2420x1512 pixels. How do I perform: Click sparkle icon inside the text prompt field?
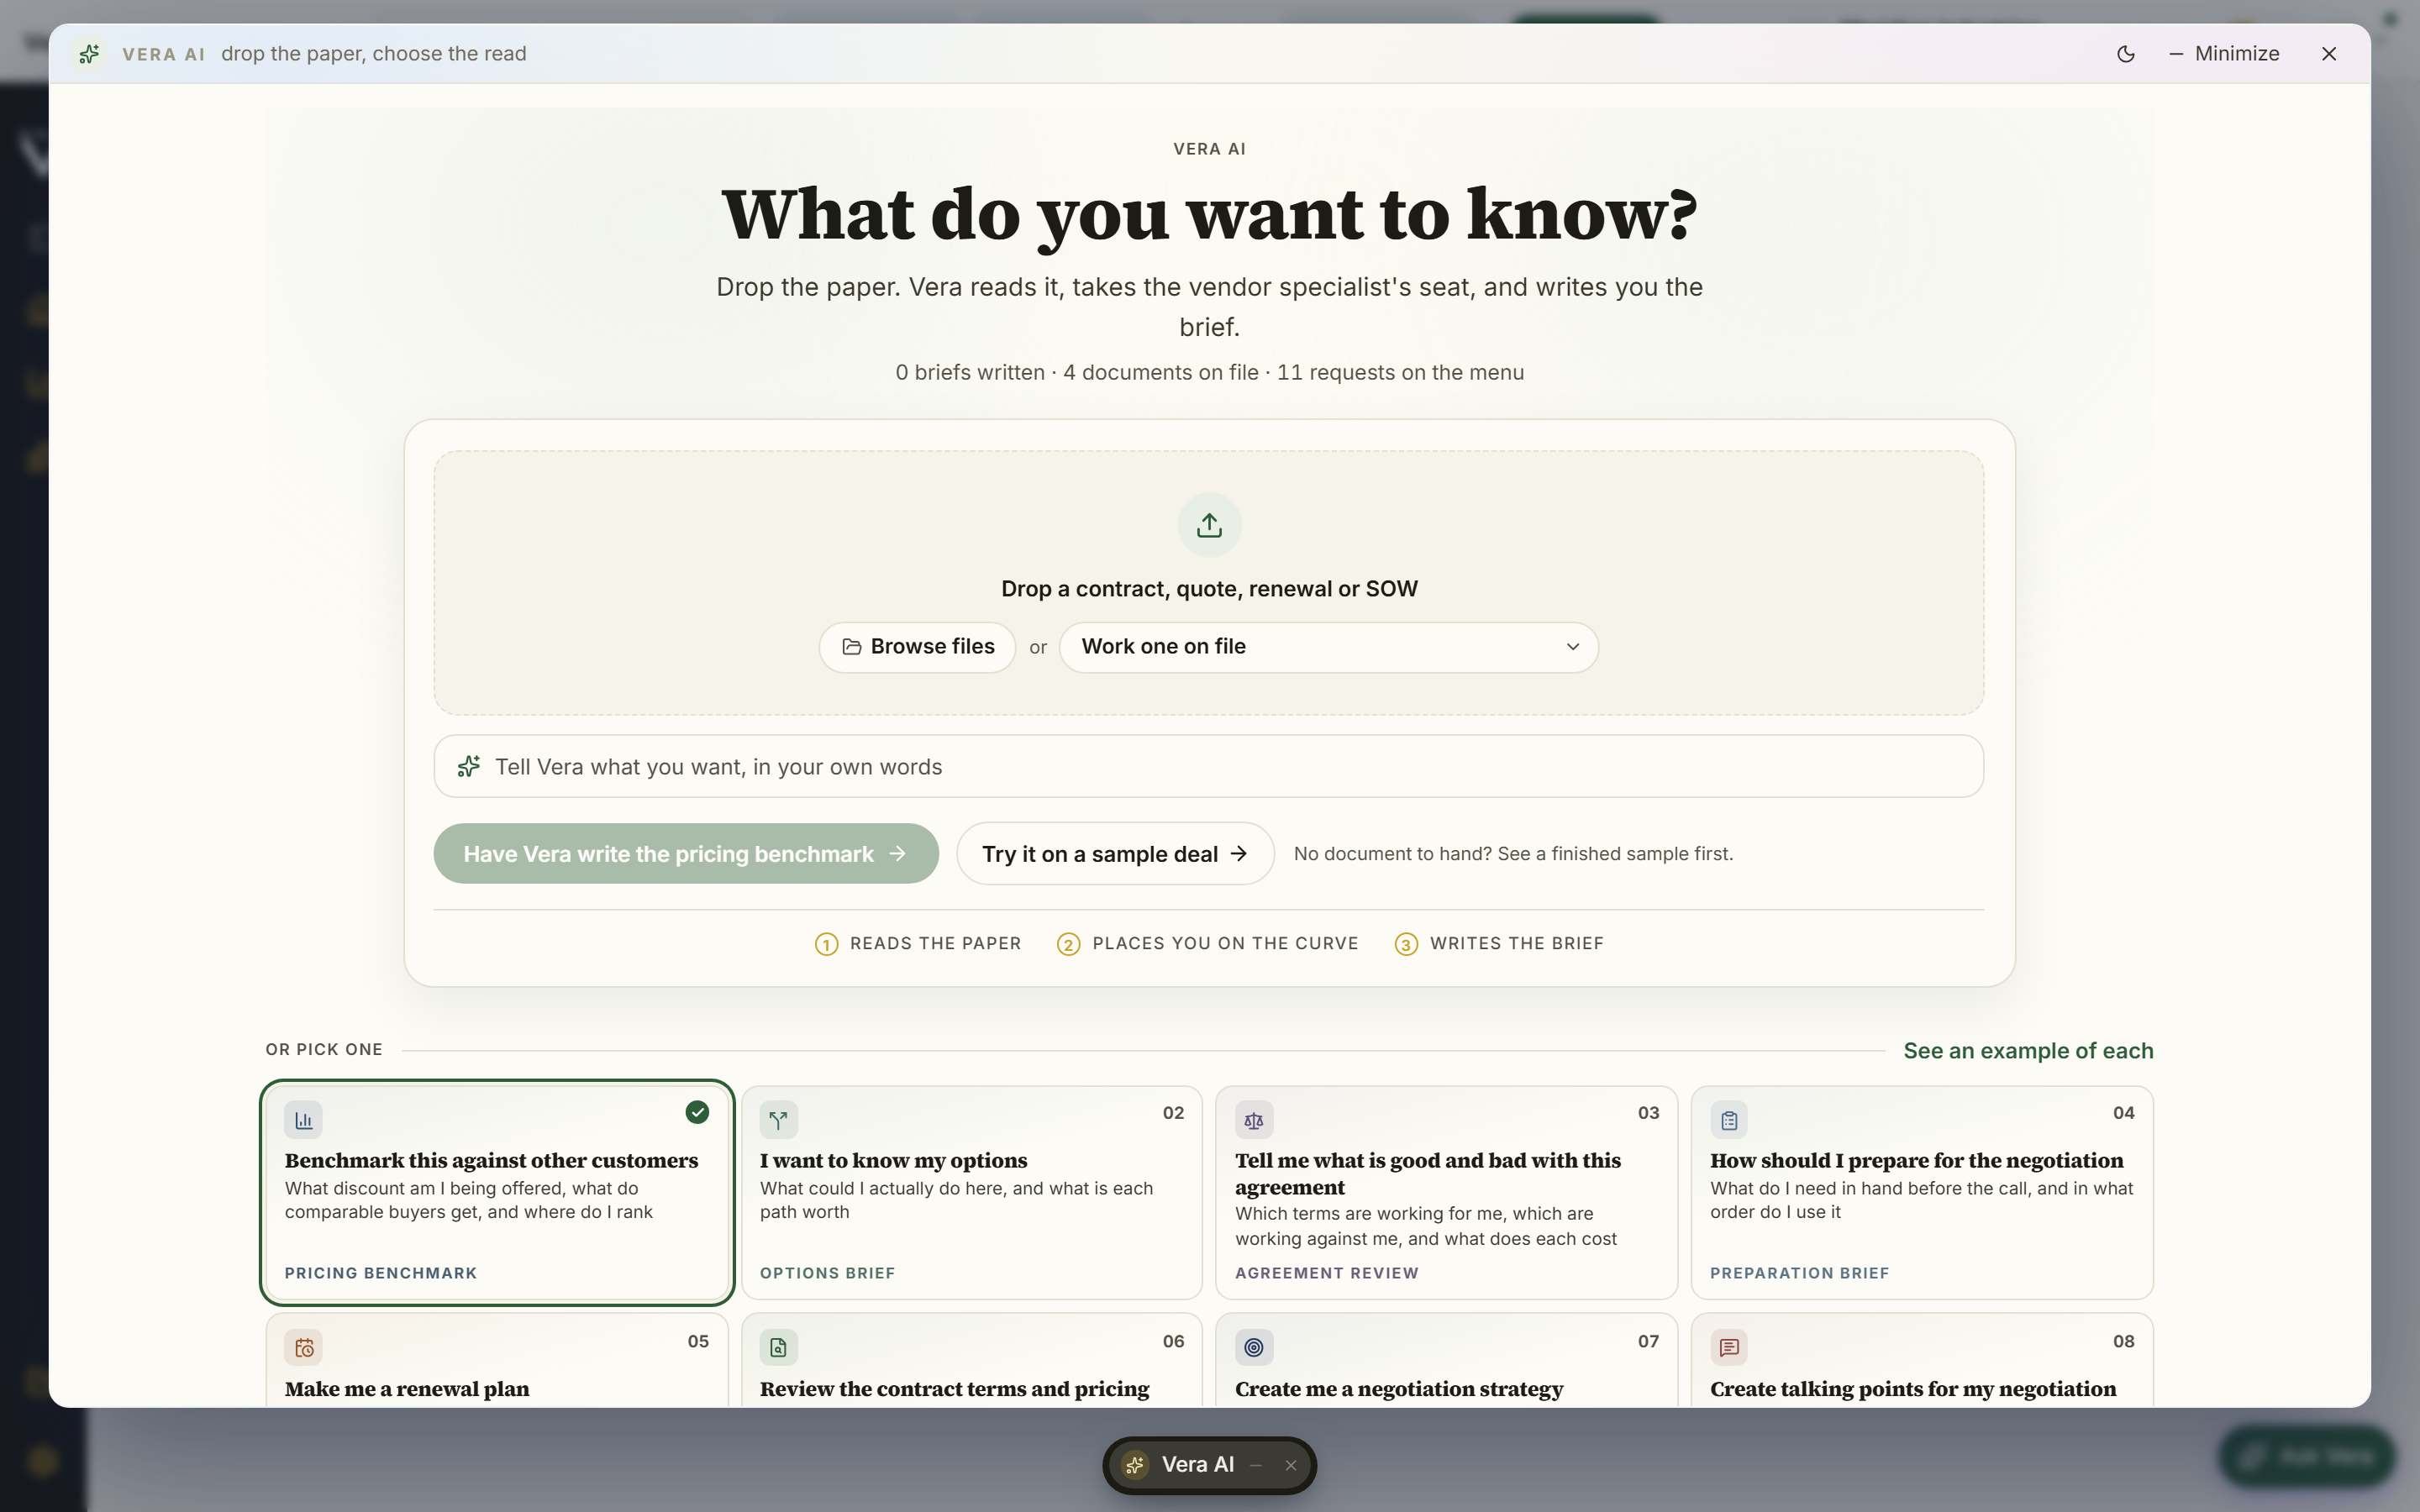click(468, 767)
